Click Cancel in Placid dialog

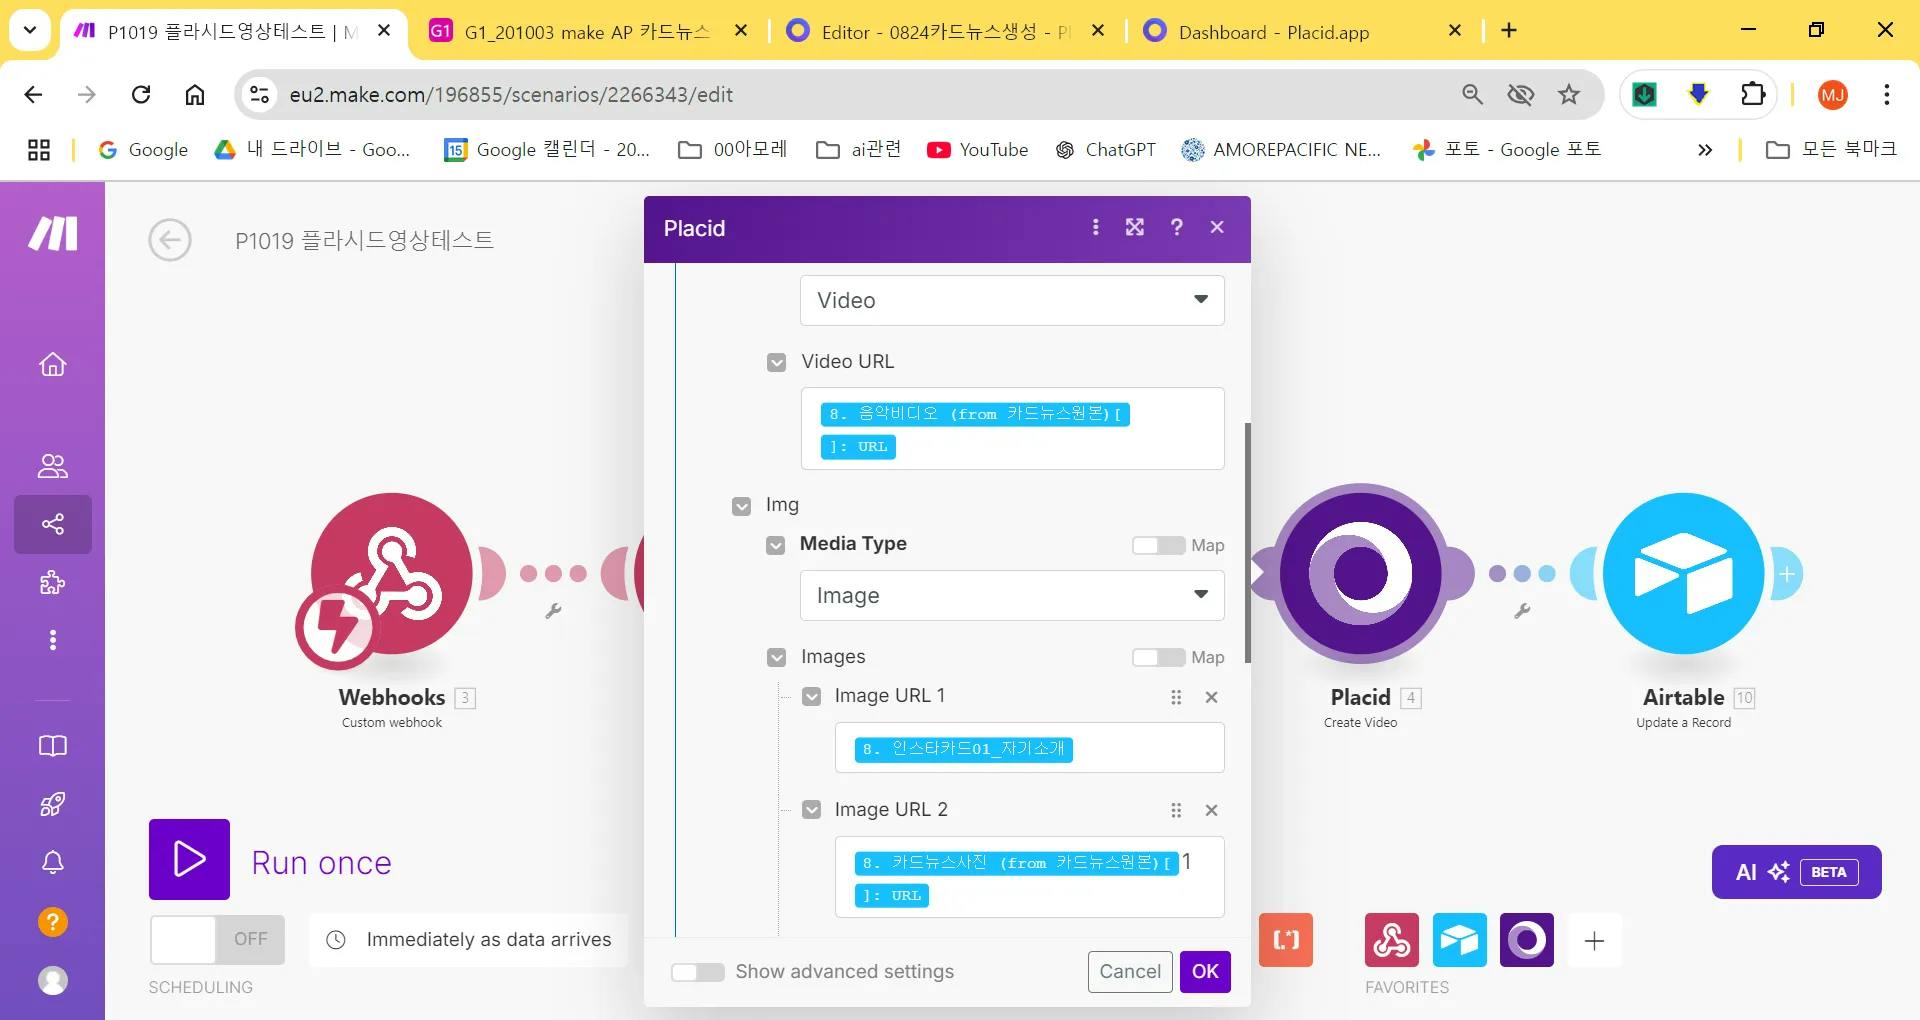[x=1130, y=972]
